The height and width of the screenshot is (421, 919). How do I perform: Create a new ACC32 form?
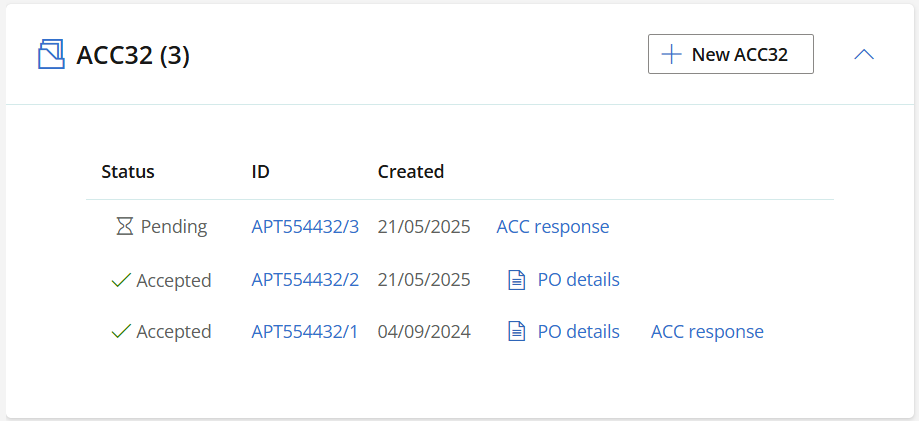[730, 54]
